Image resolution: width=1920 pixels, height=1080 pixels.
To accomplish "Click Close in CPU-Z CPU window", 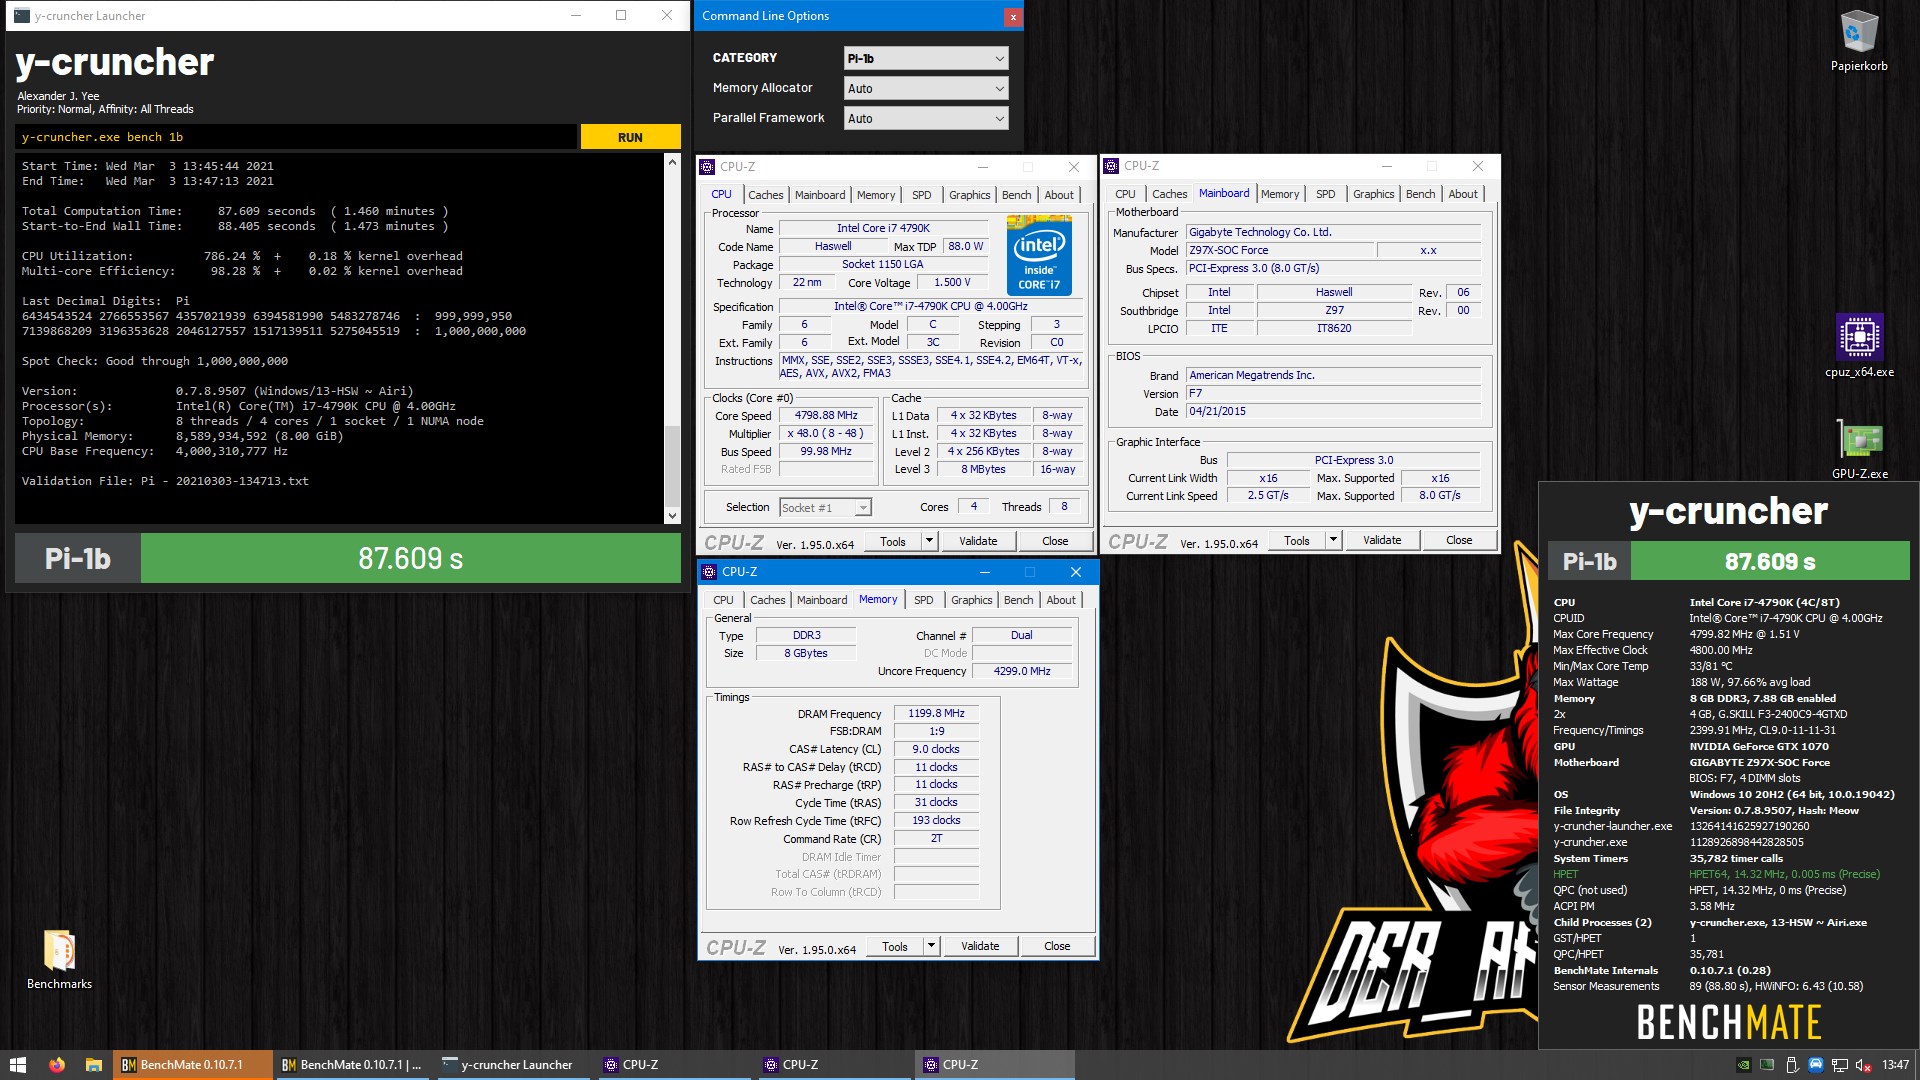I will pyautogui.click(x=1055, y=541).
